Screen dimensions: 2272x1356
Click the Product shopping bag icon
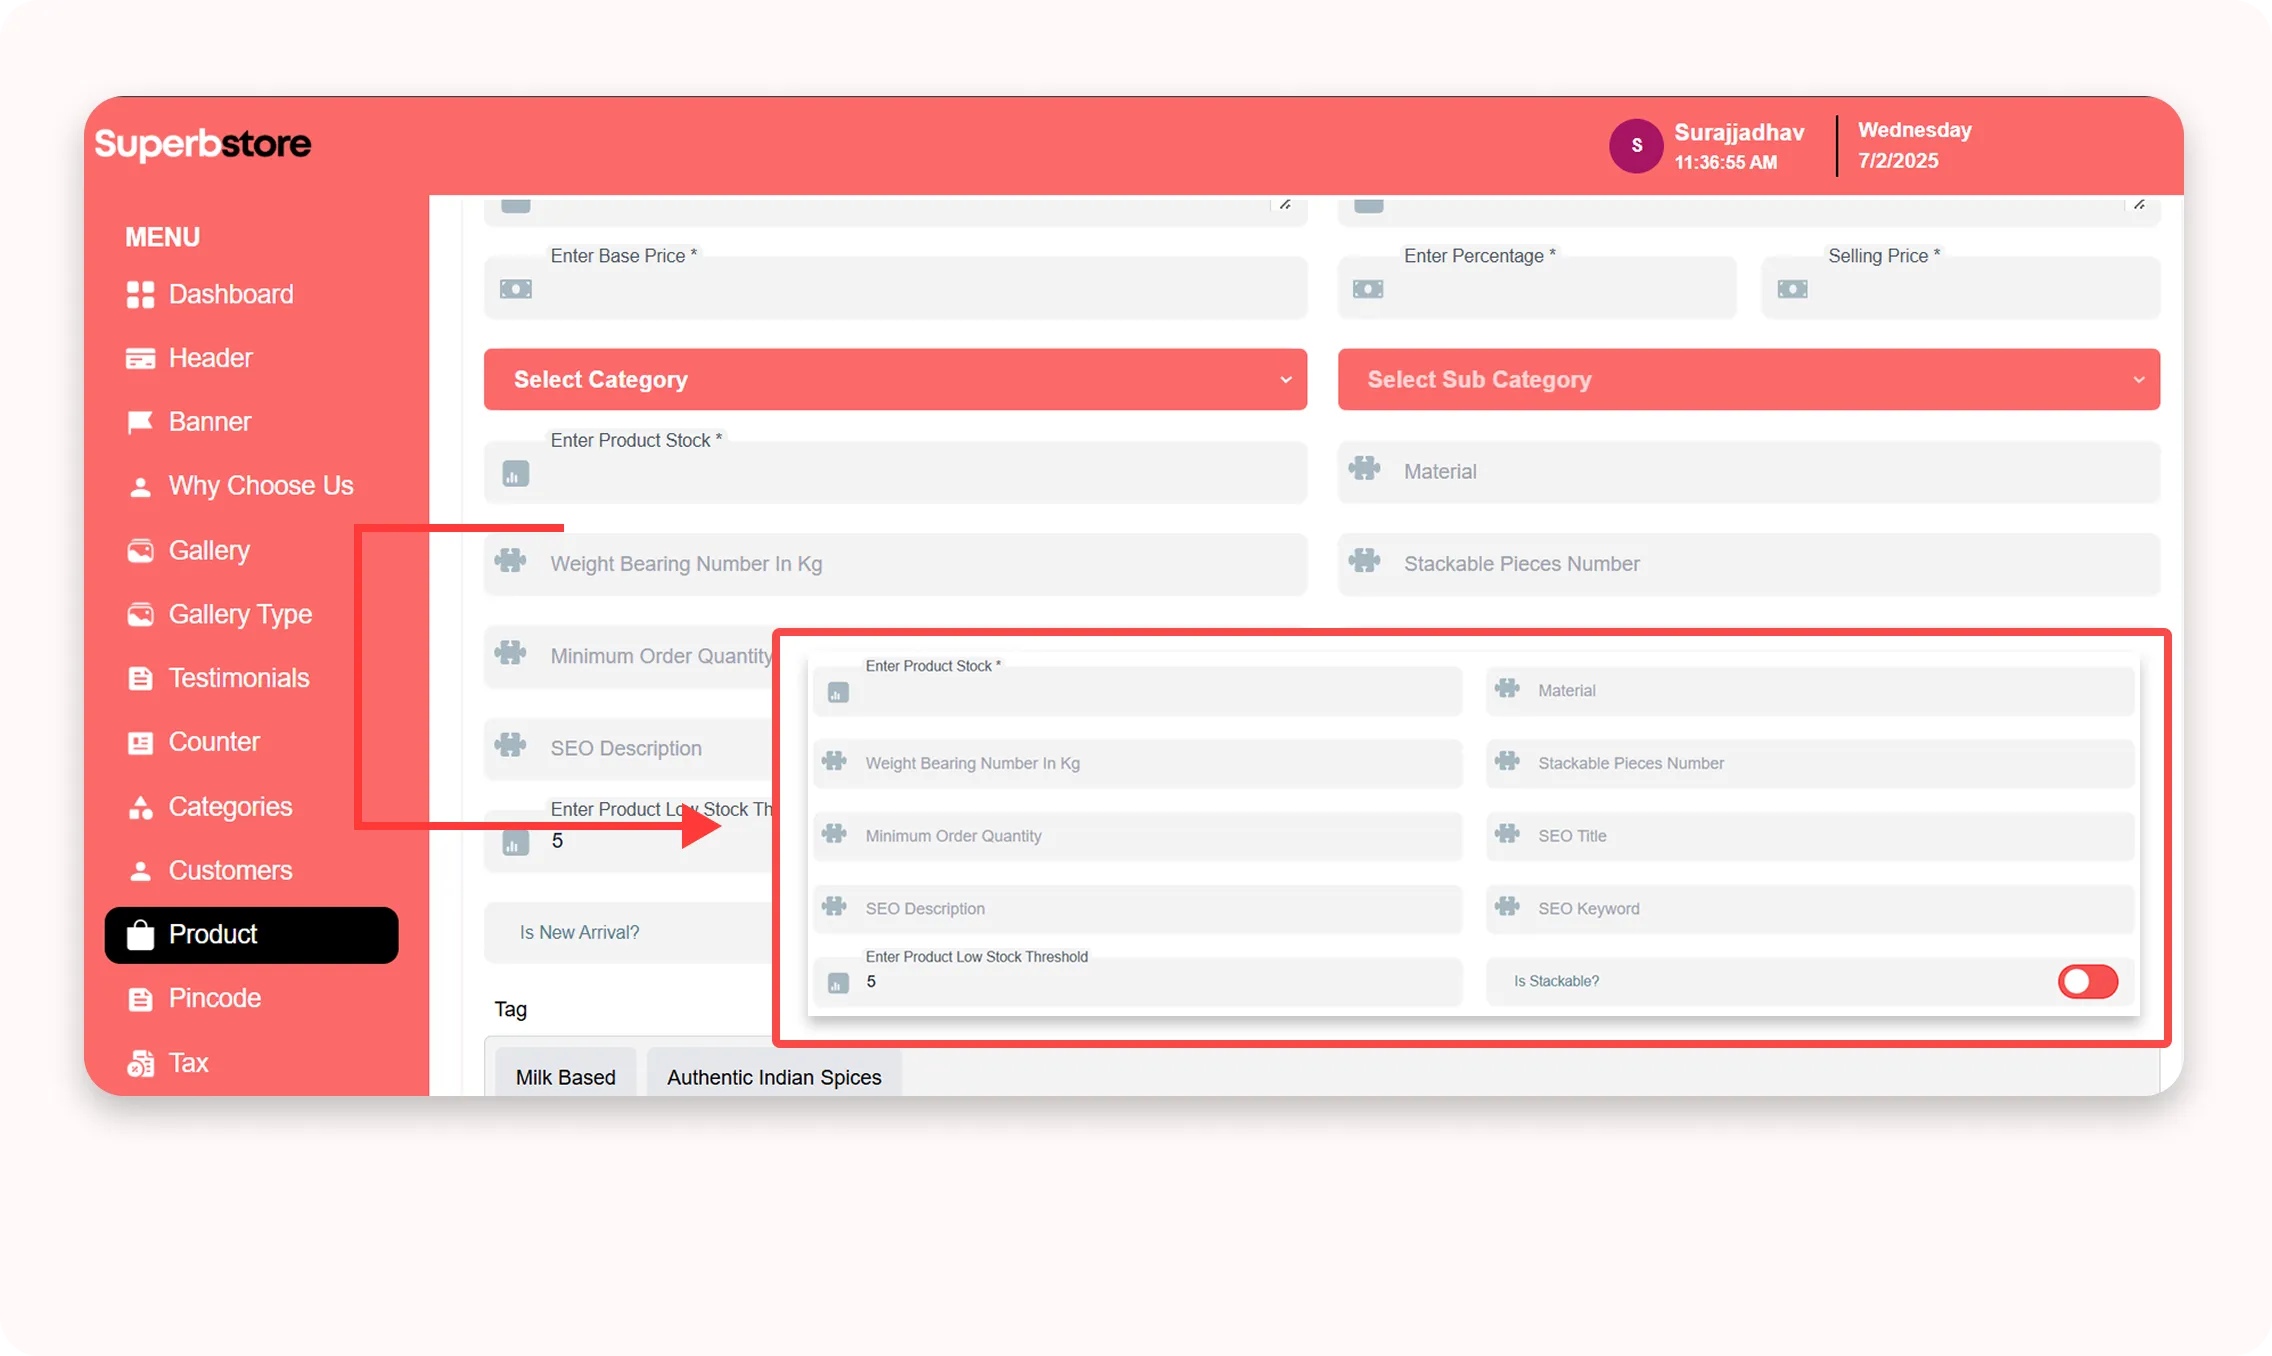click(x=140, y=935)
